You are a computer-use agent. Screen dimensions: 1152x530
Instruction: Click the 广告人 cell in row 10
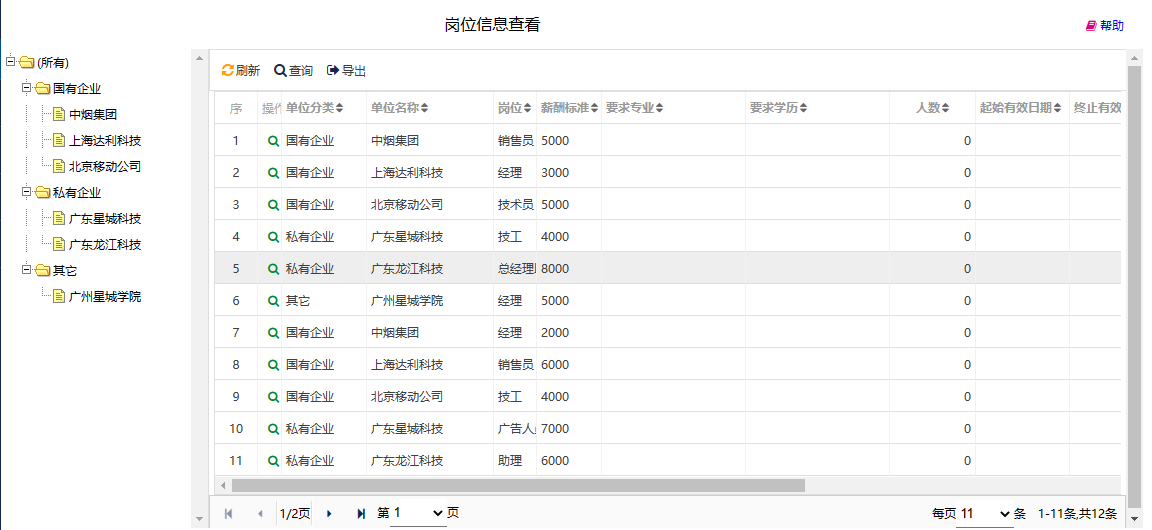click(515, 429)
